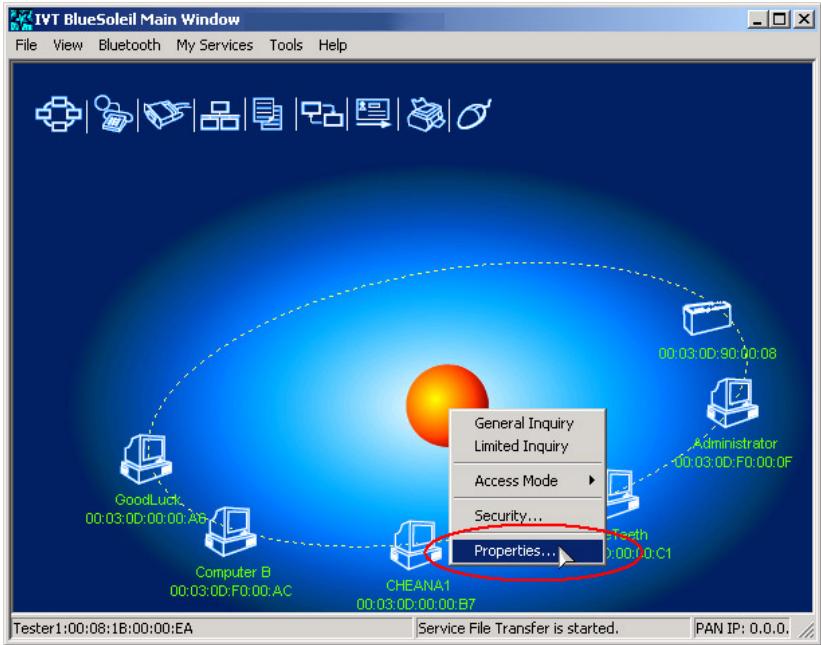Click the Human Interface mouse icon
The width and height of the screenshot is (821, 645).
474,114
